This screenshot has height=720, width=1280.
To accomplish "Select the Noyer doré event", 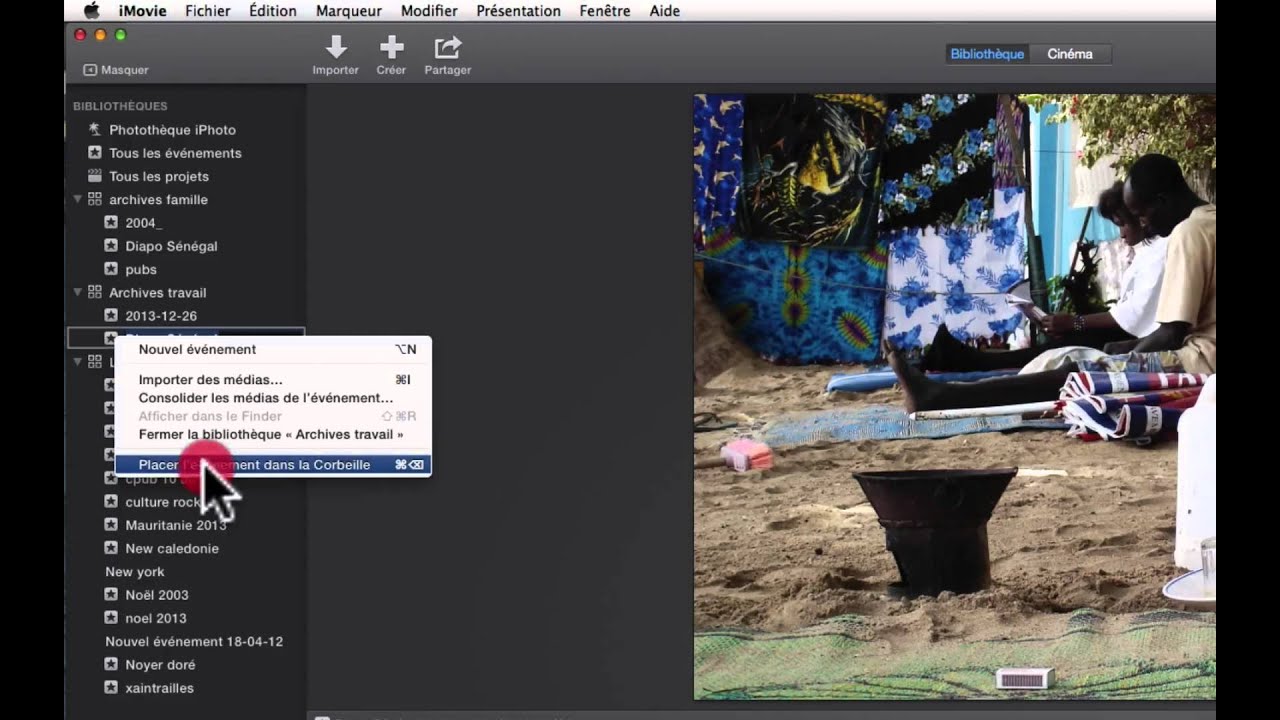I will (x=160, y=665).
